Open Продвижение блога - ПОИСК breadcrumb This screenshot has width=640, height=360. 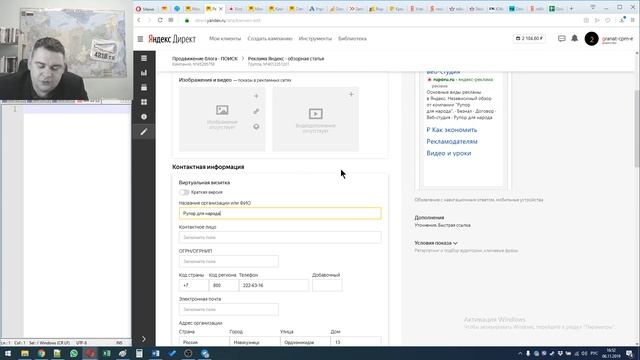(x=204, y=59)
